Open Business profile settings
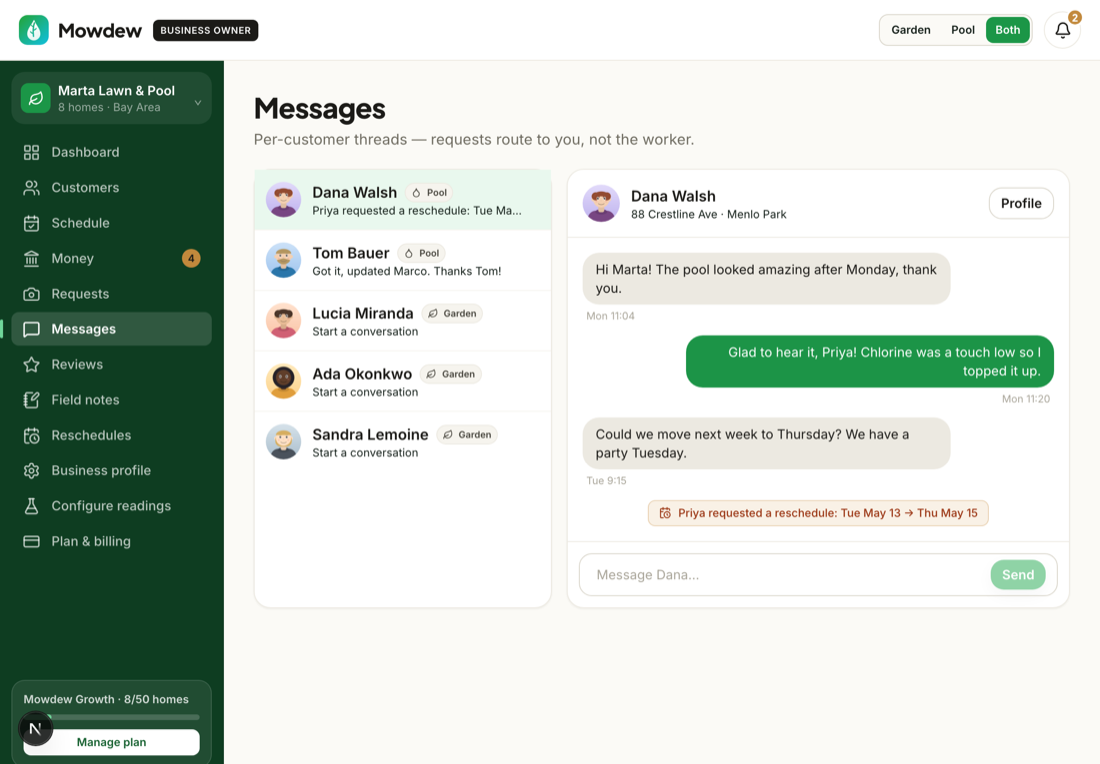The width and height of the screenshot is (1100, 764). pos(112,471)
